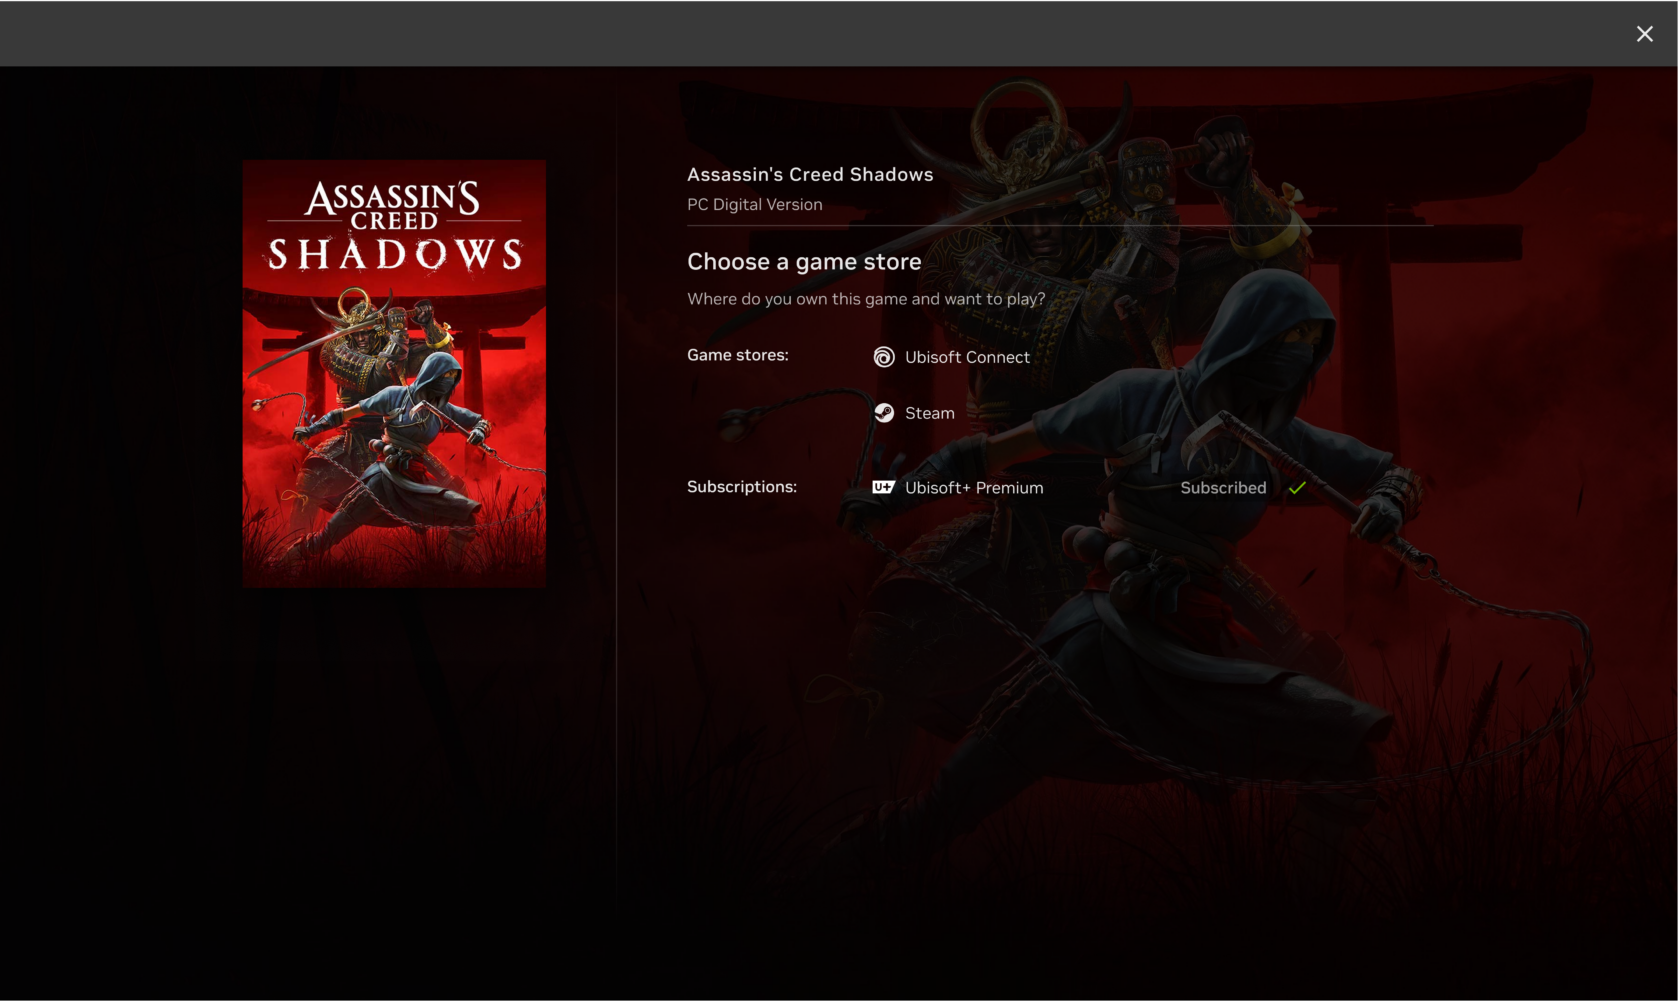Screen dimensions: 1680x1003
Task: Click the Steam piston logo
Action: click(x=884, y=412)
